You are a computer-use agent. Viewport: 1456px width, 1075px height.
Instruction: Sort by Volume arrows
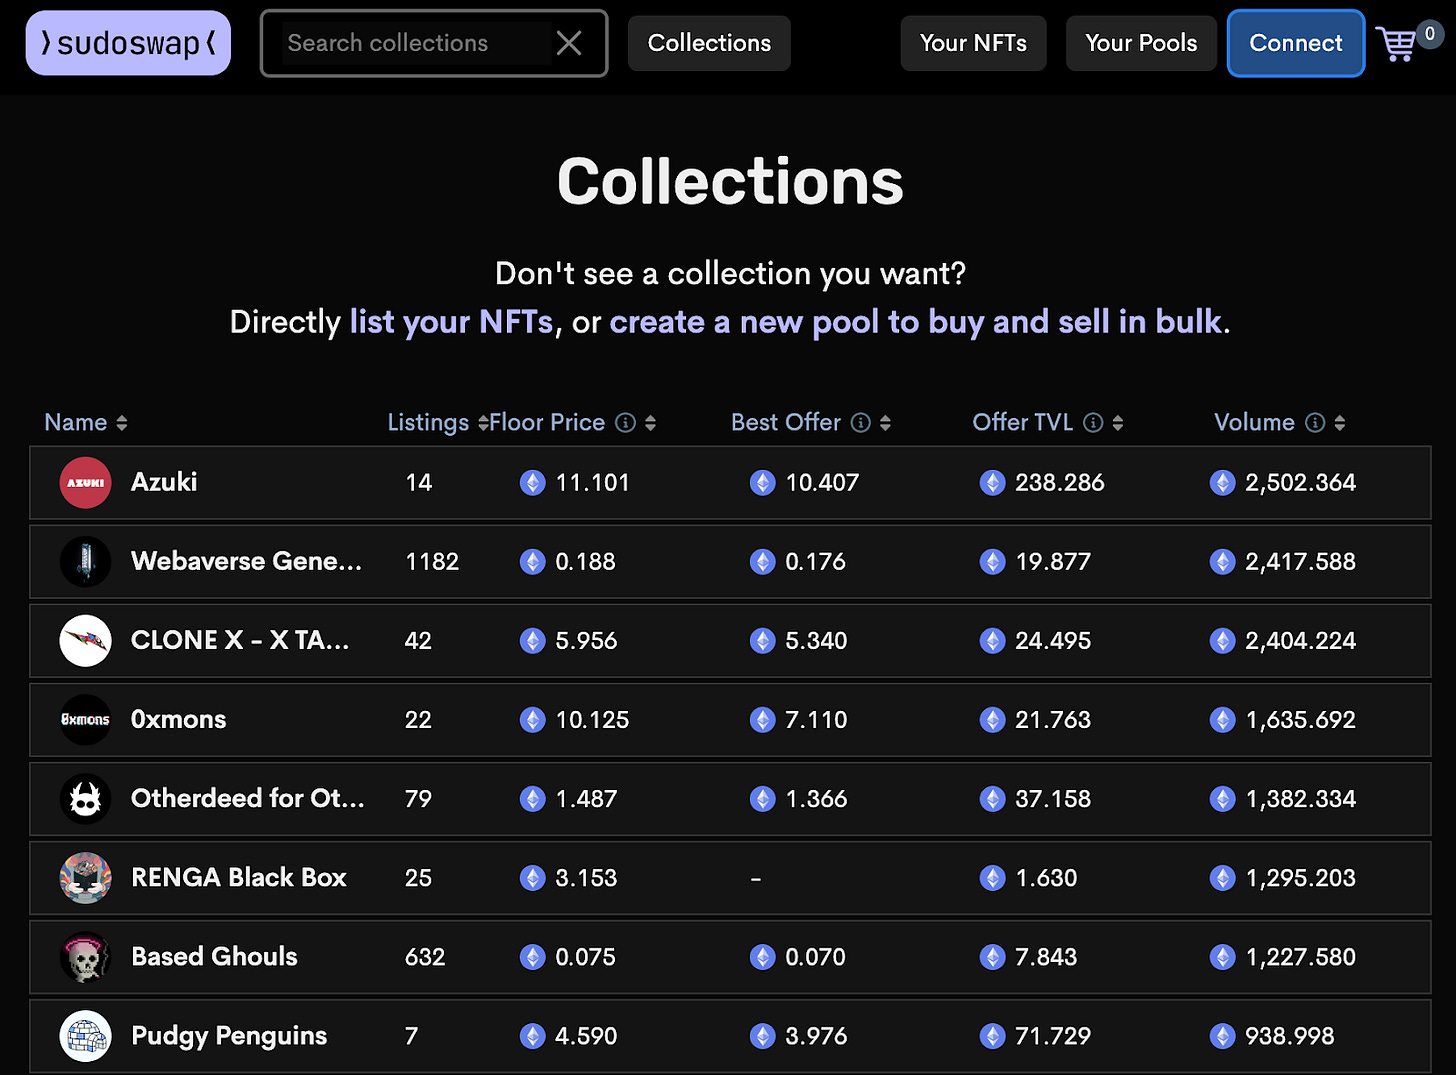tap(1340, 423)
